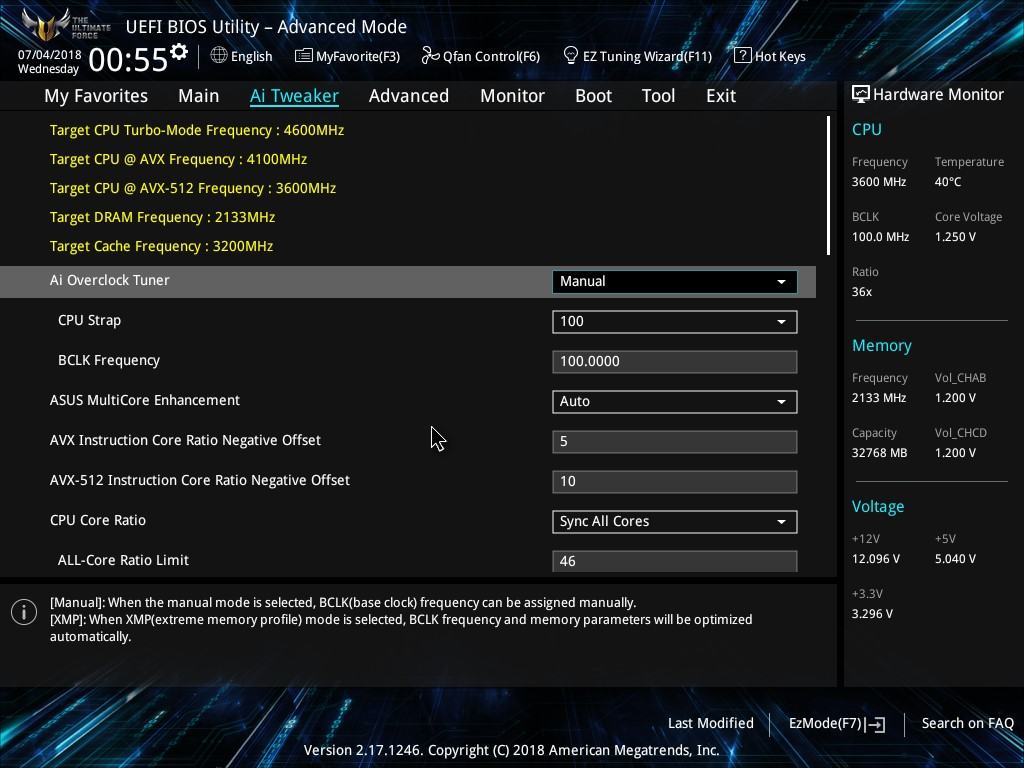Click Target CPU @ AVX-512 Frequency text
Screen dimensions: 1024x768
coord(193,188)
